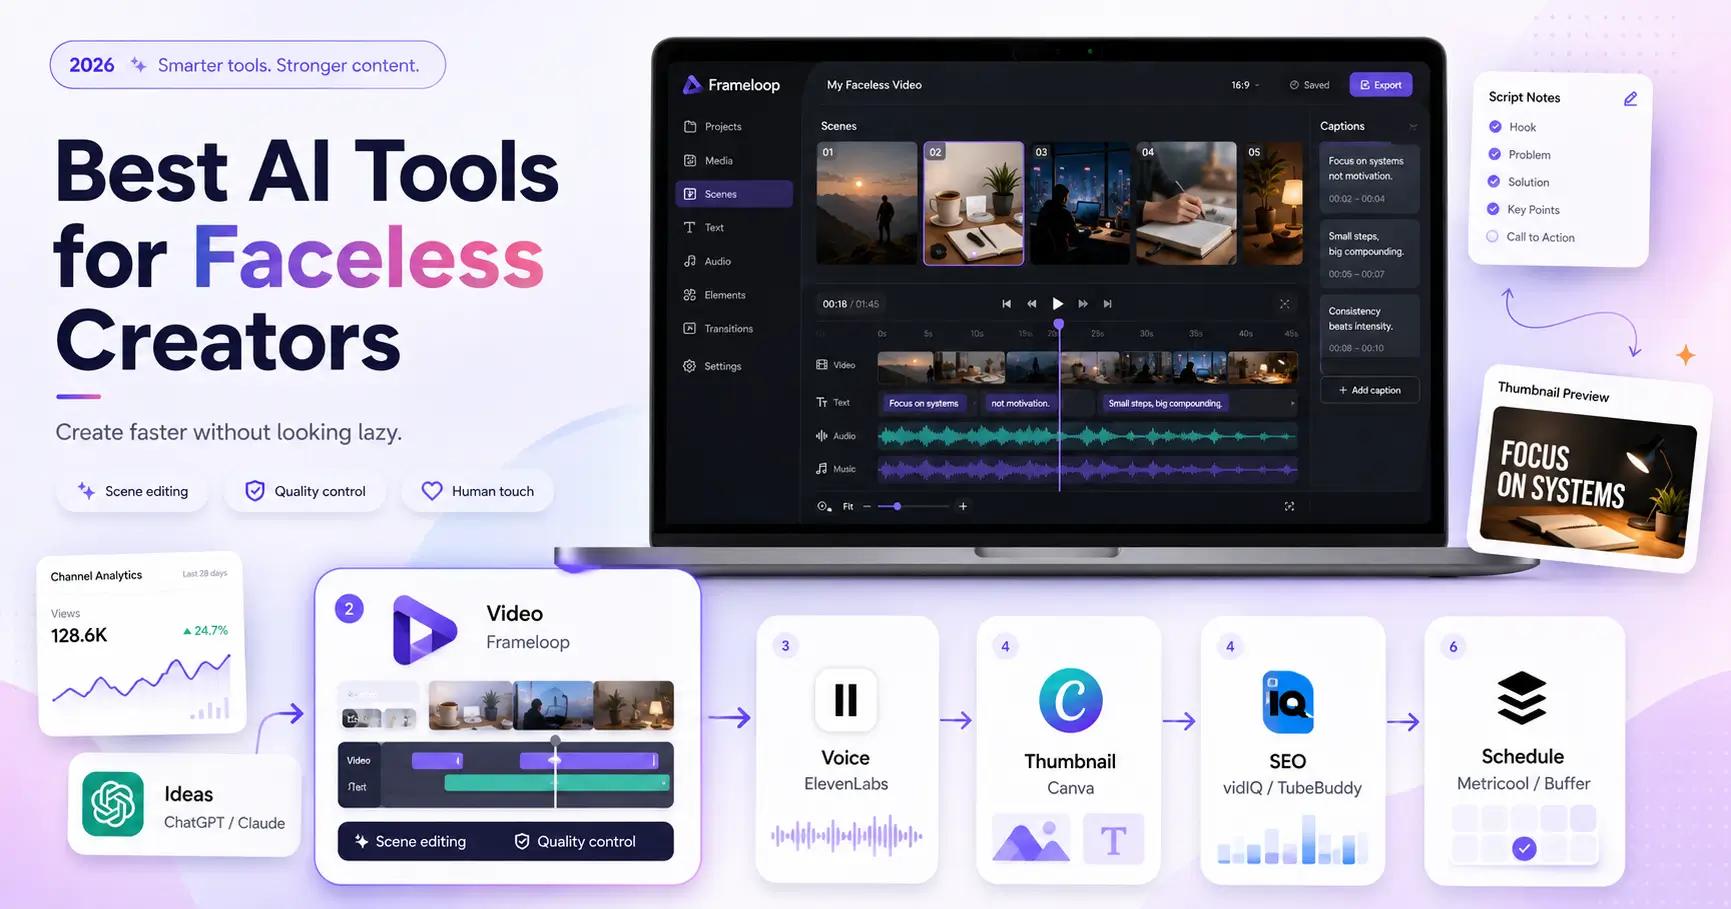
Task: Click the T text icon under Canva
Action: point(1113,838)
